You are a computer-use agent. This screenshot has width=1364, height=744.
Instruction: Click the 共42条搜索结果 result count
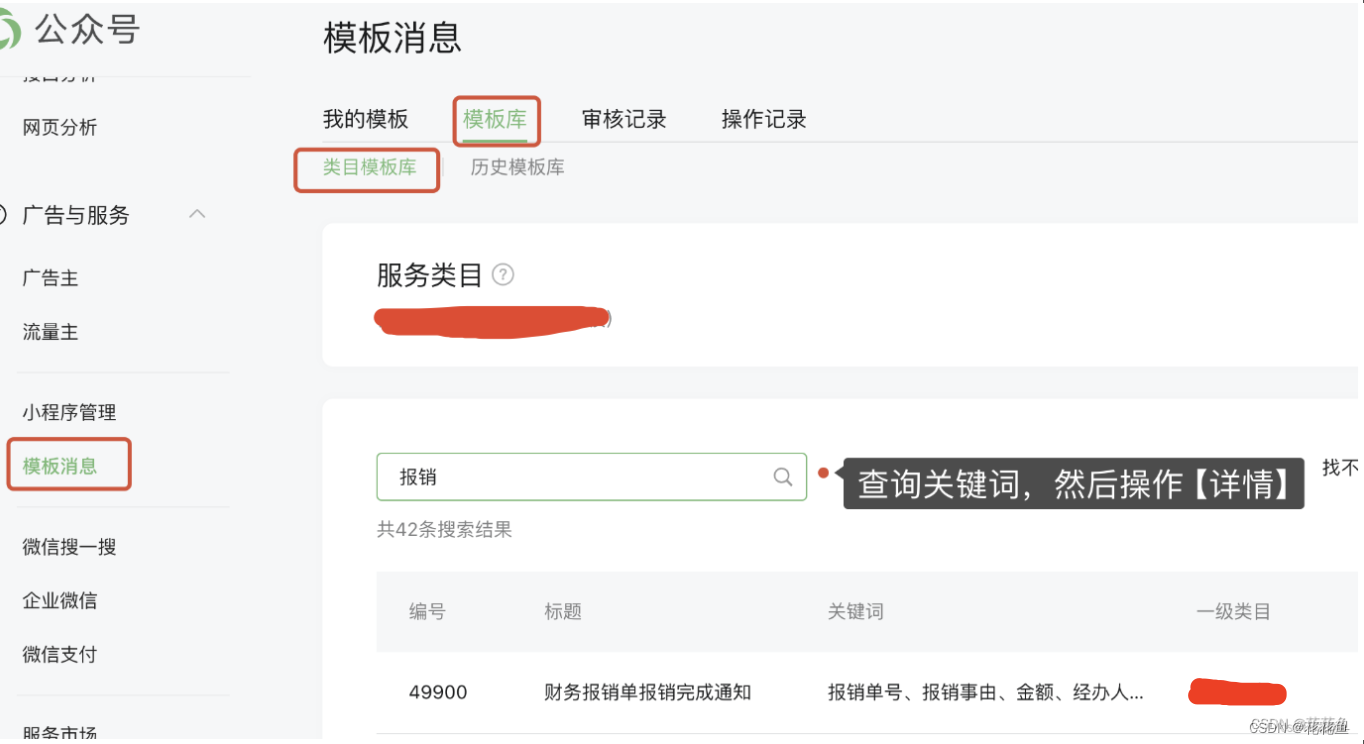click(444, 530)
